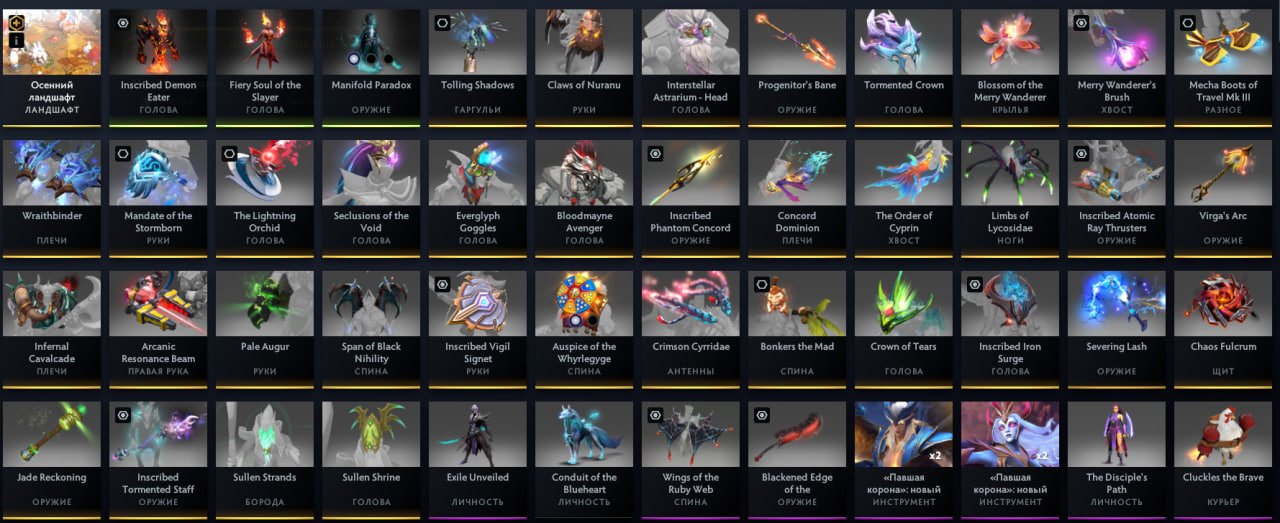Click the Chaos Fulcrum item name
This screenshot has height=523, width=1280.
pyautogui.click(x=1223, y=347)
